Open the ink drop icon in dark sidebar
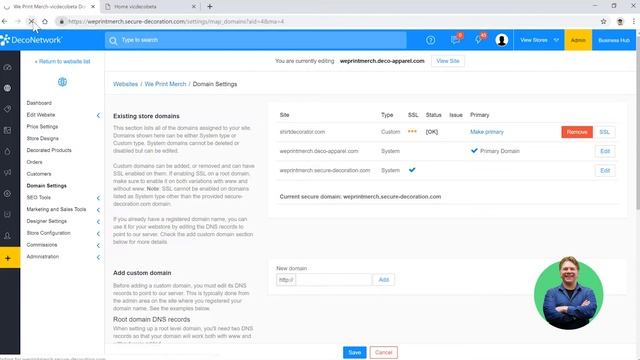Viewport: 640px width, 360px height. click(7, 151)
